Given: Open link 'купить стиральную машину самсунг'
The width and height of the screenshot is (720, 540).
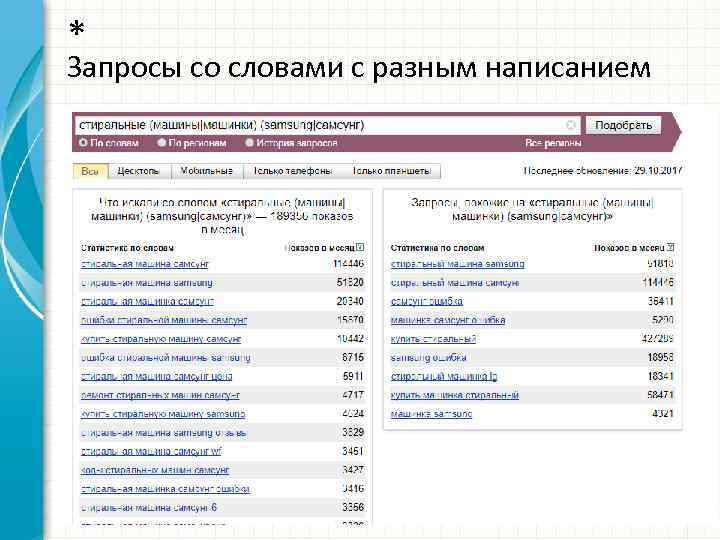Looking at the screenshot, I should [161, 339].
